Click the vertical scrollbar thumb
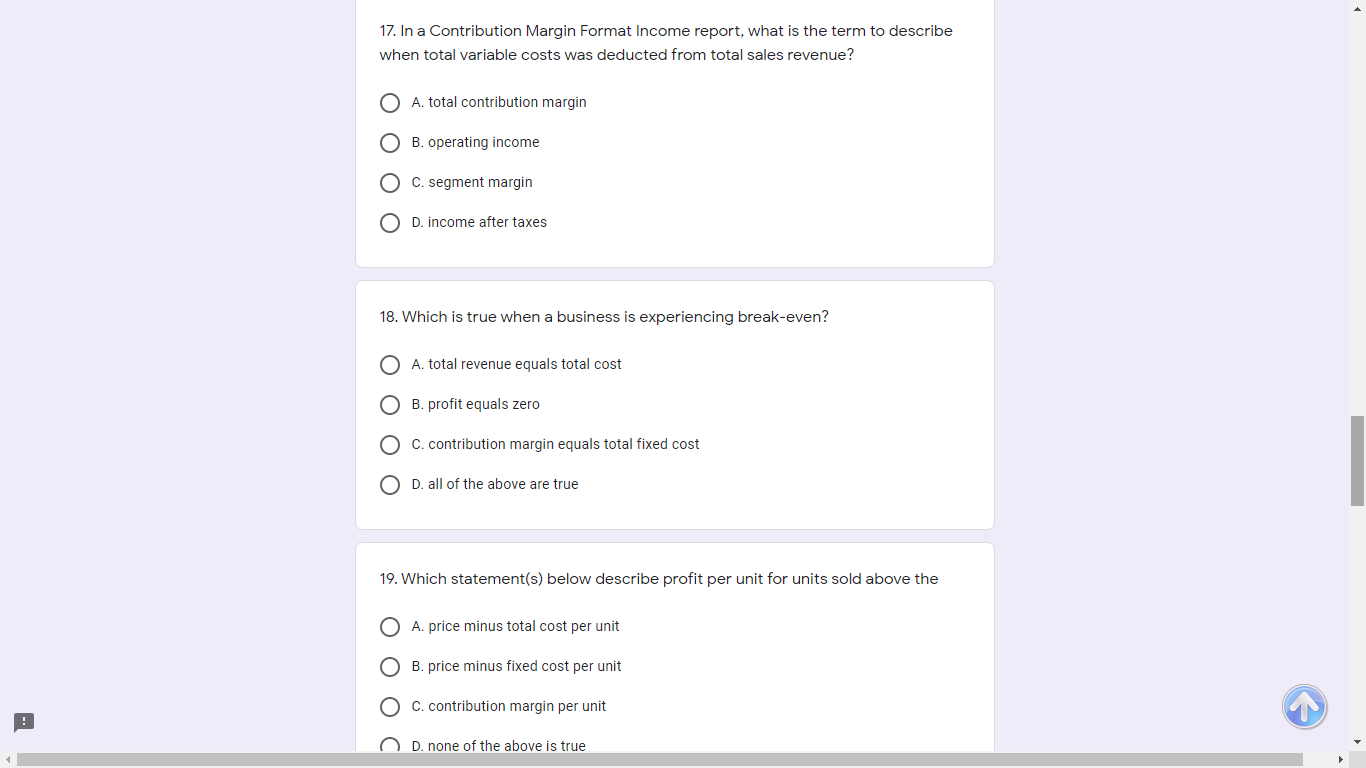The width and height of the screenshot is (1366, 768). [1358, 460]
